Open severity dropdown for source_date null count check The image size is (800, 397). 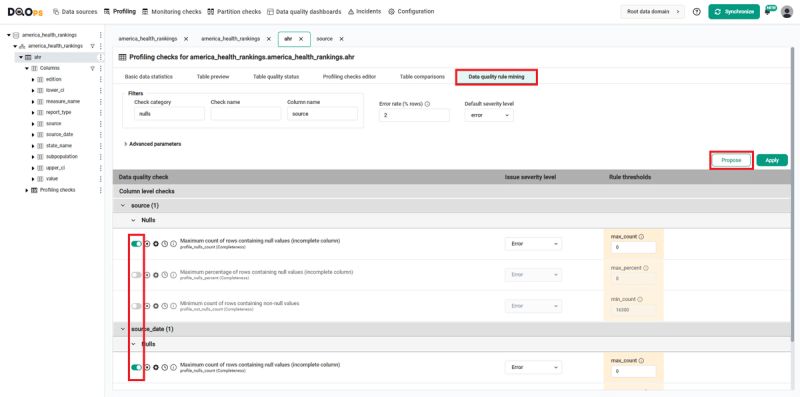(533, 367)
